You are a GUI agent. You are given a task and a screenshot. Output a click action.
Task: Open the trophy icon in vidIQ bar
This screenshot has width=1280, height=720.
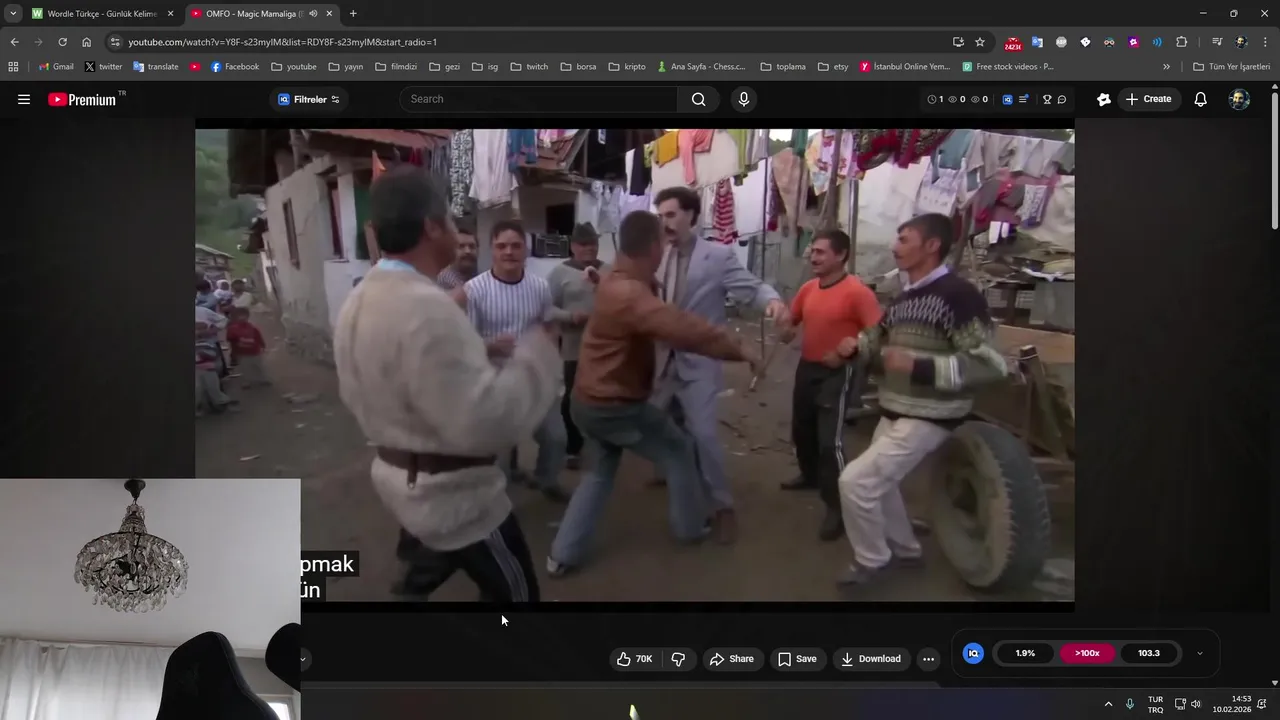1047,99
